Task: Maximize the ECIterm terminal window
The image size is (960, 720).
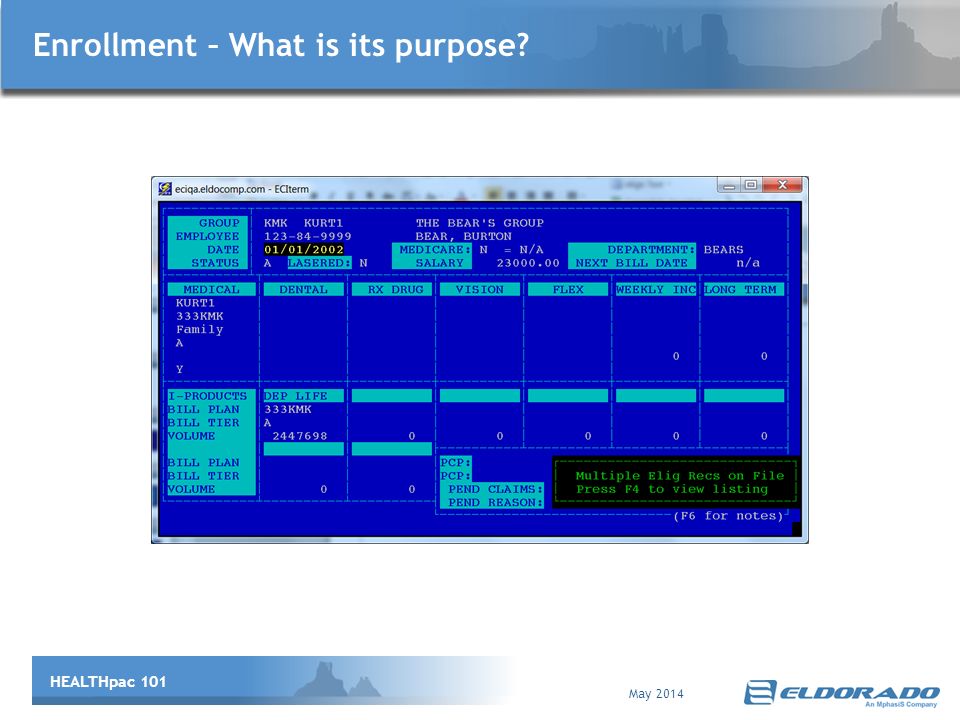Action: (x=751, y=185)
